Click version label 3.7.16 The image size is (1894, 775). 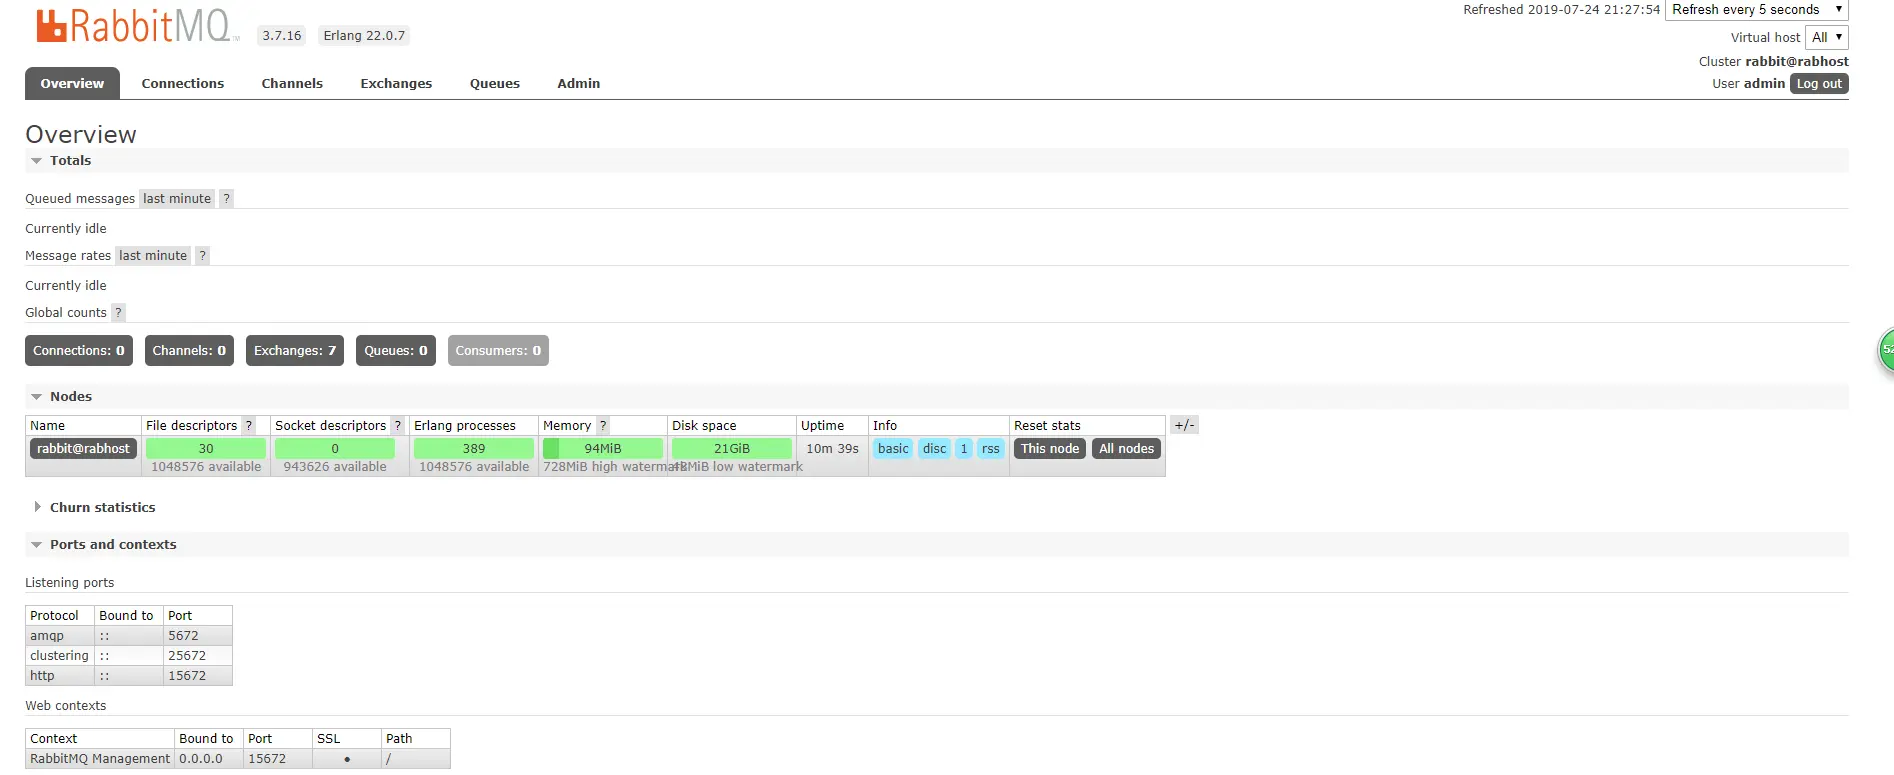282,35
